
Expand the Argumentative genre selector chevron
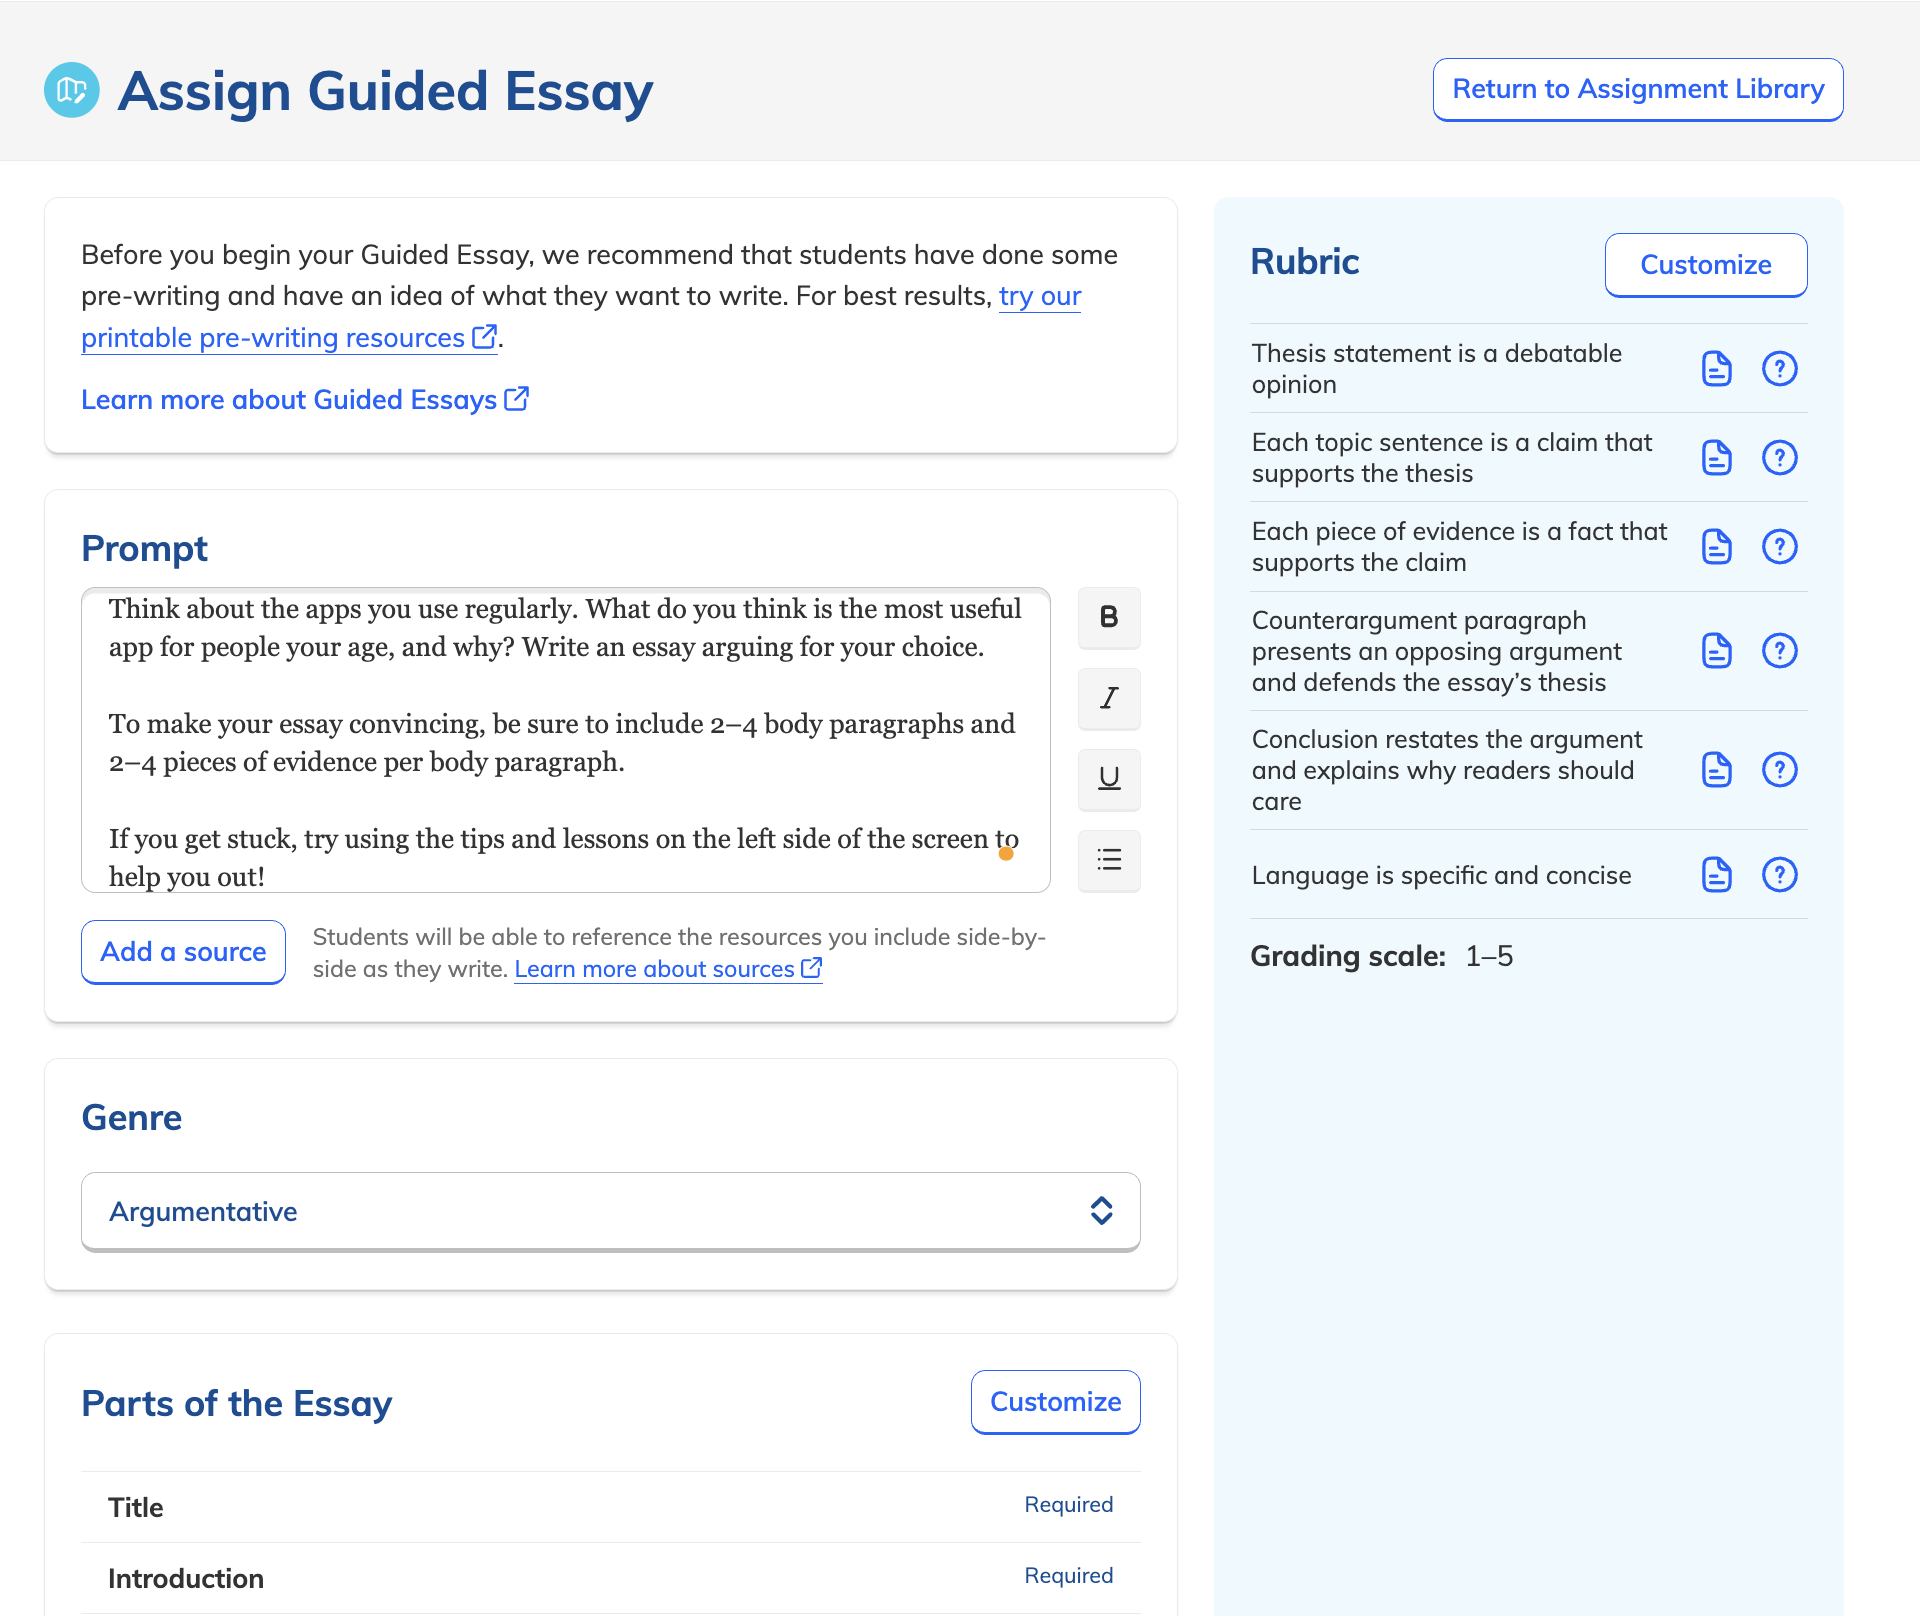tap(1101, 1210)
